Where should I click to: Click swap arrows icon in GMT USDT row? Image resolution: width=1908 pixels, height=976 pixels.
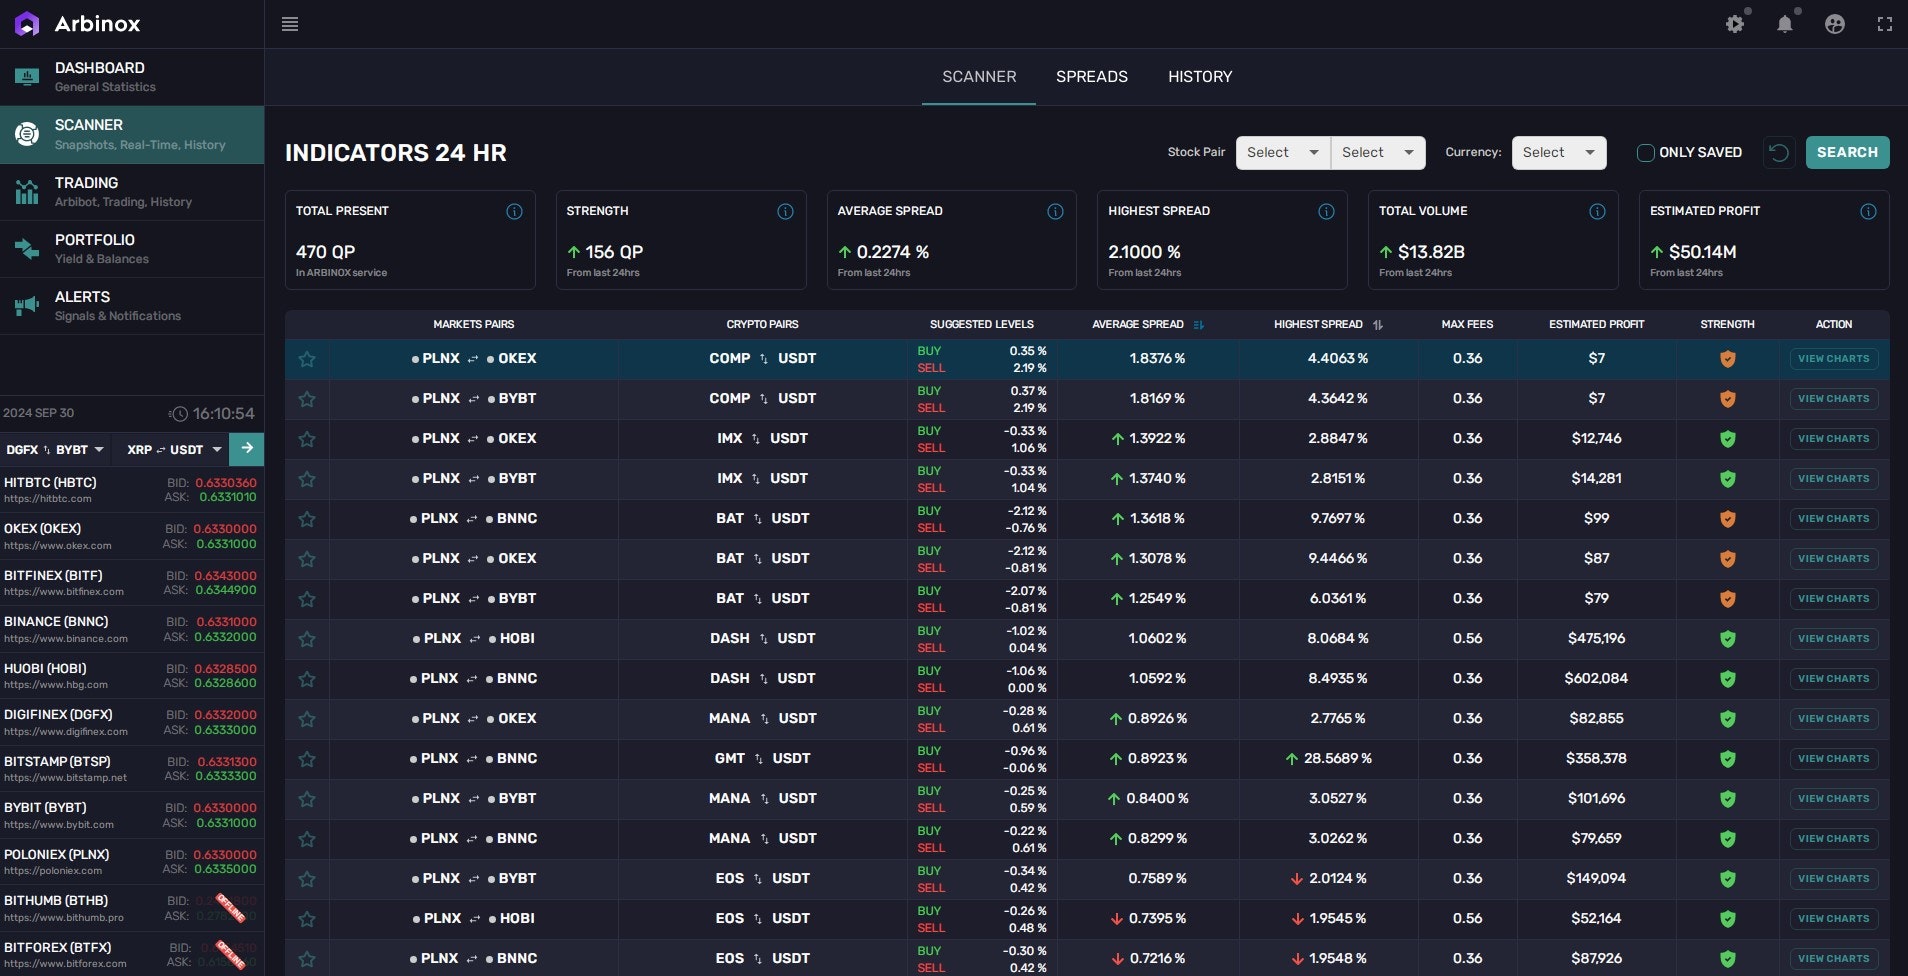(x=758, y=759)
